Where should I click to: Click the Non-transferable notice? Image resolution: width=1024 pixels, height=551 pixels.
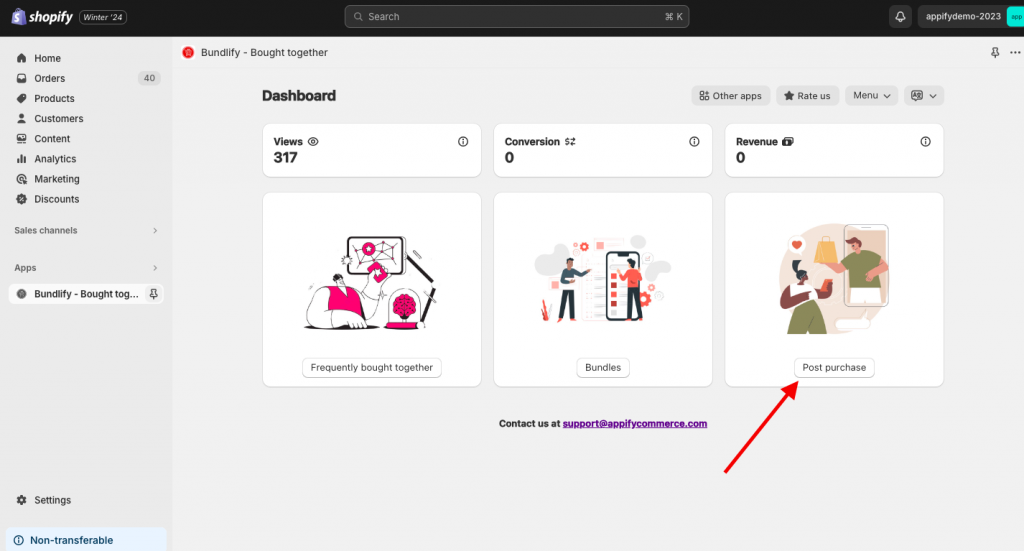86,541
